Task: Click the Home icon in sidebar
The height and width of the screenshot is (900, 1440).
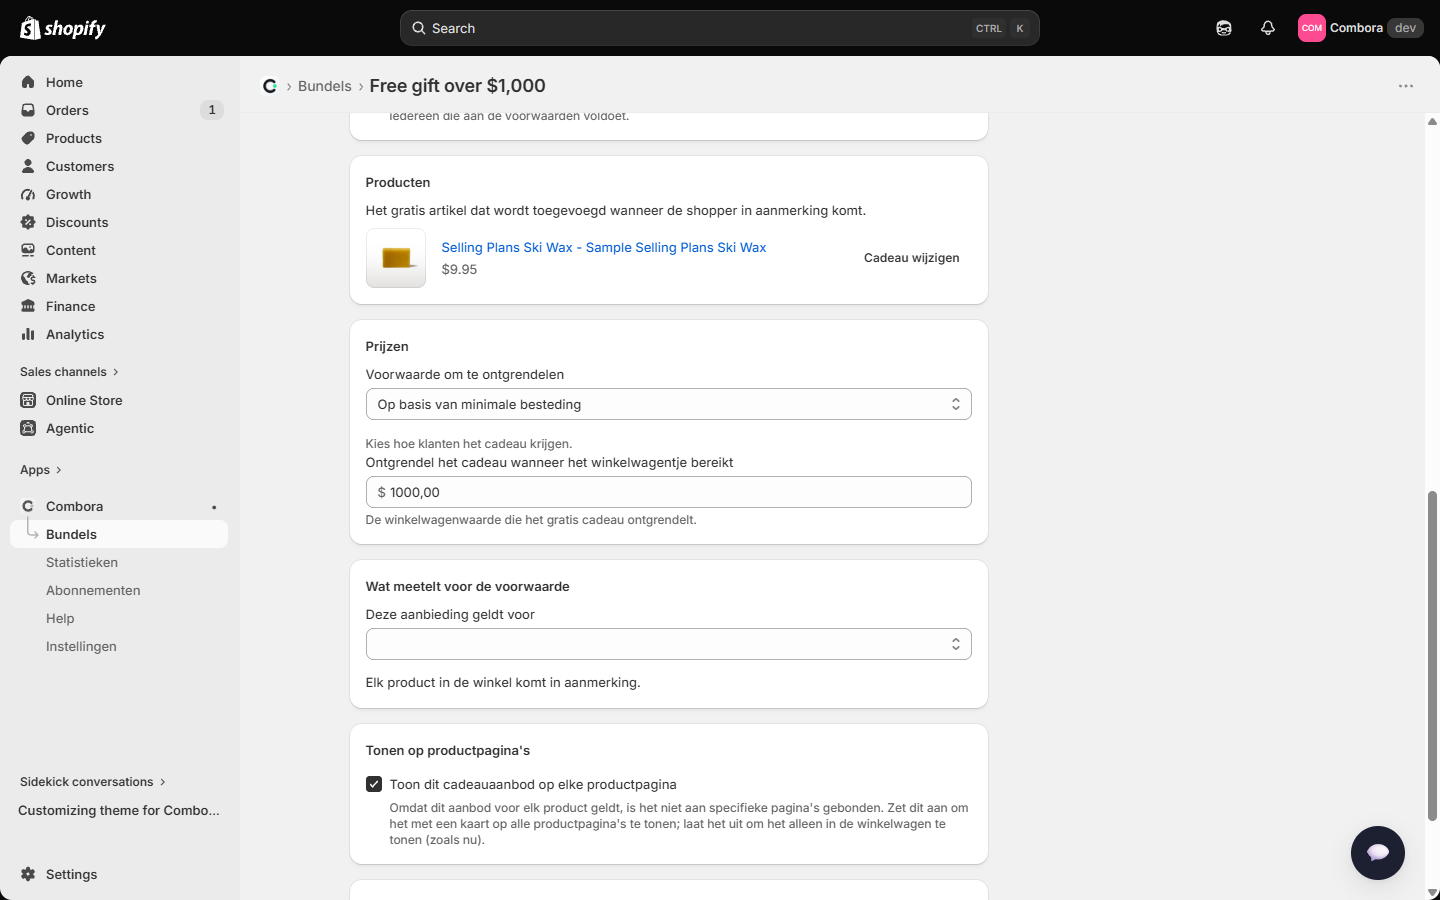Action: click(x=28, y=82)
